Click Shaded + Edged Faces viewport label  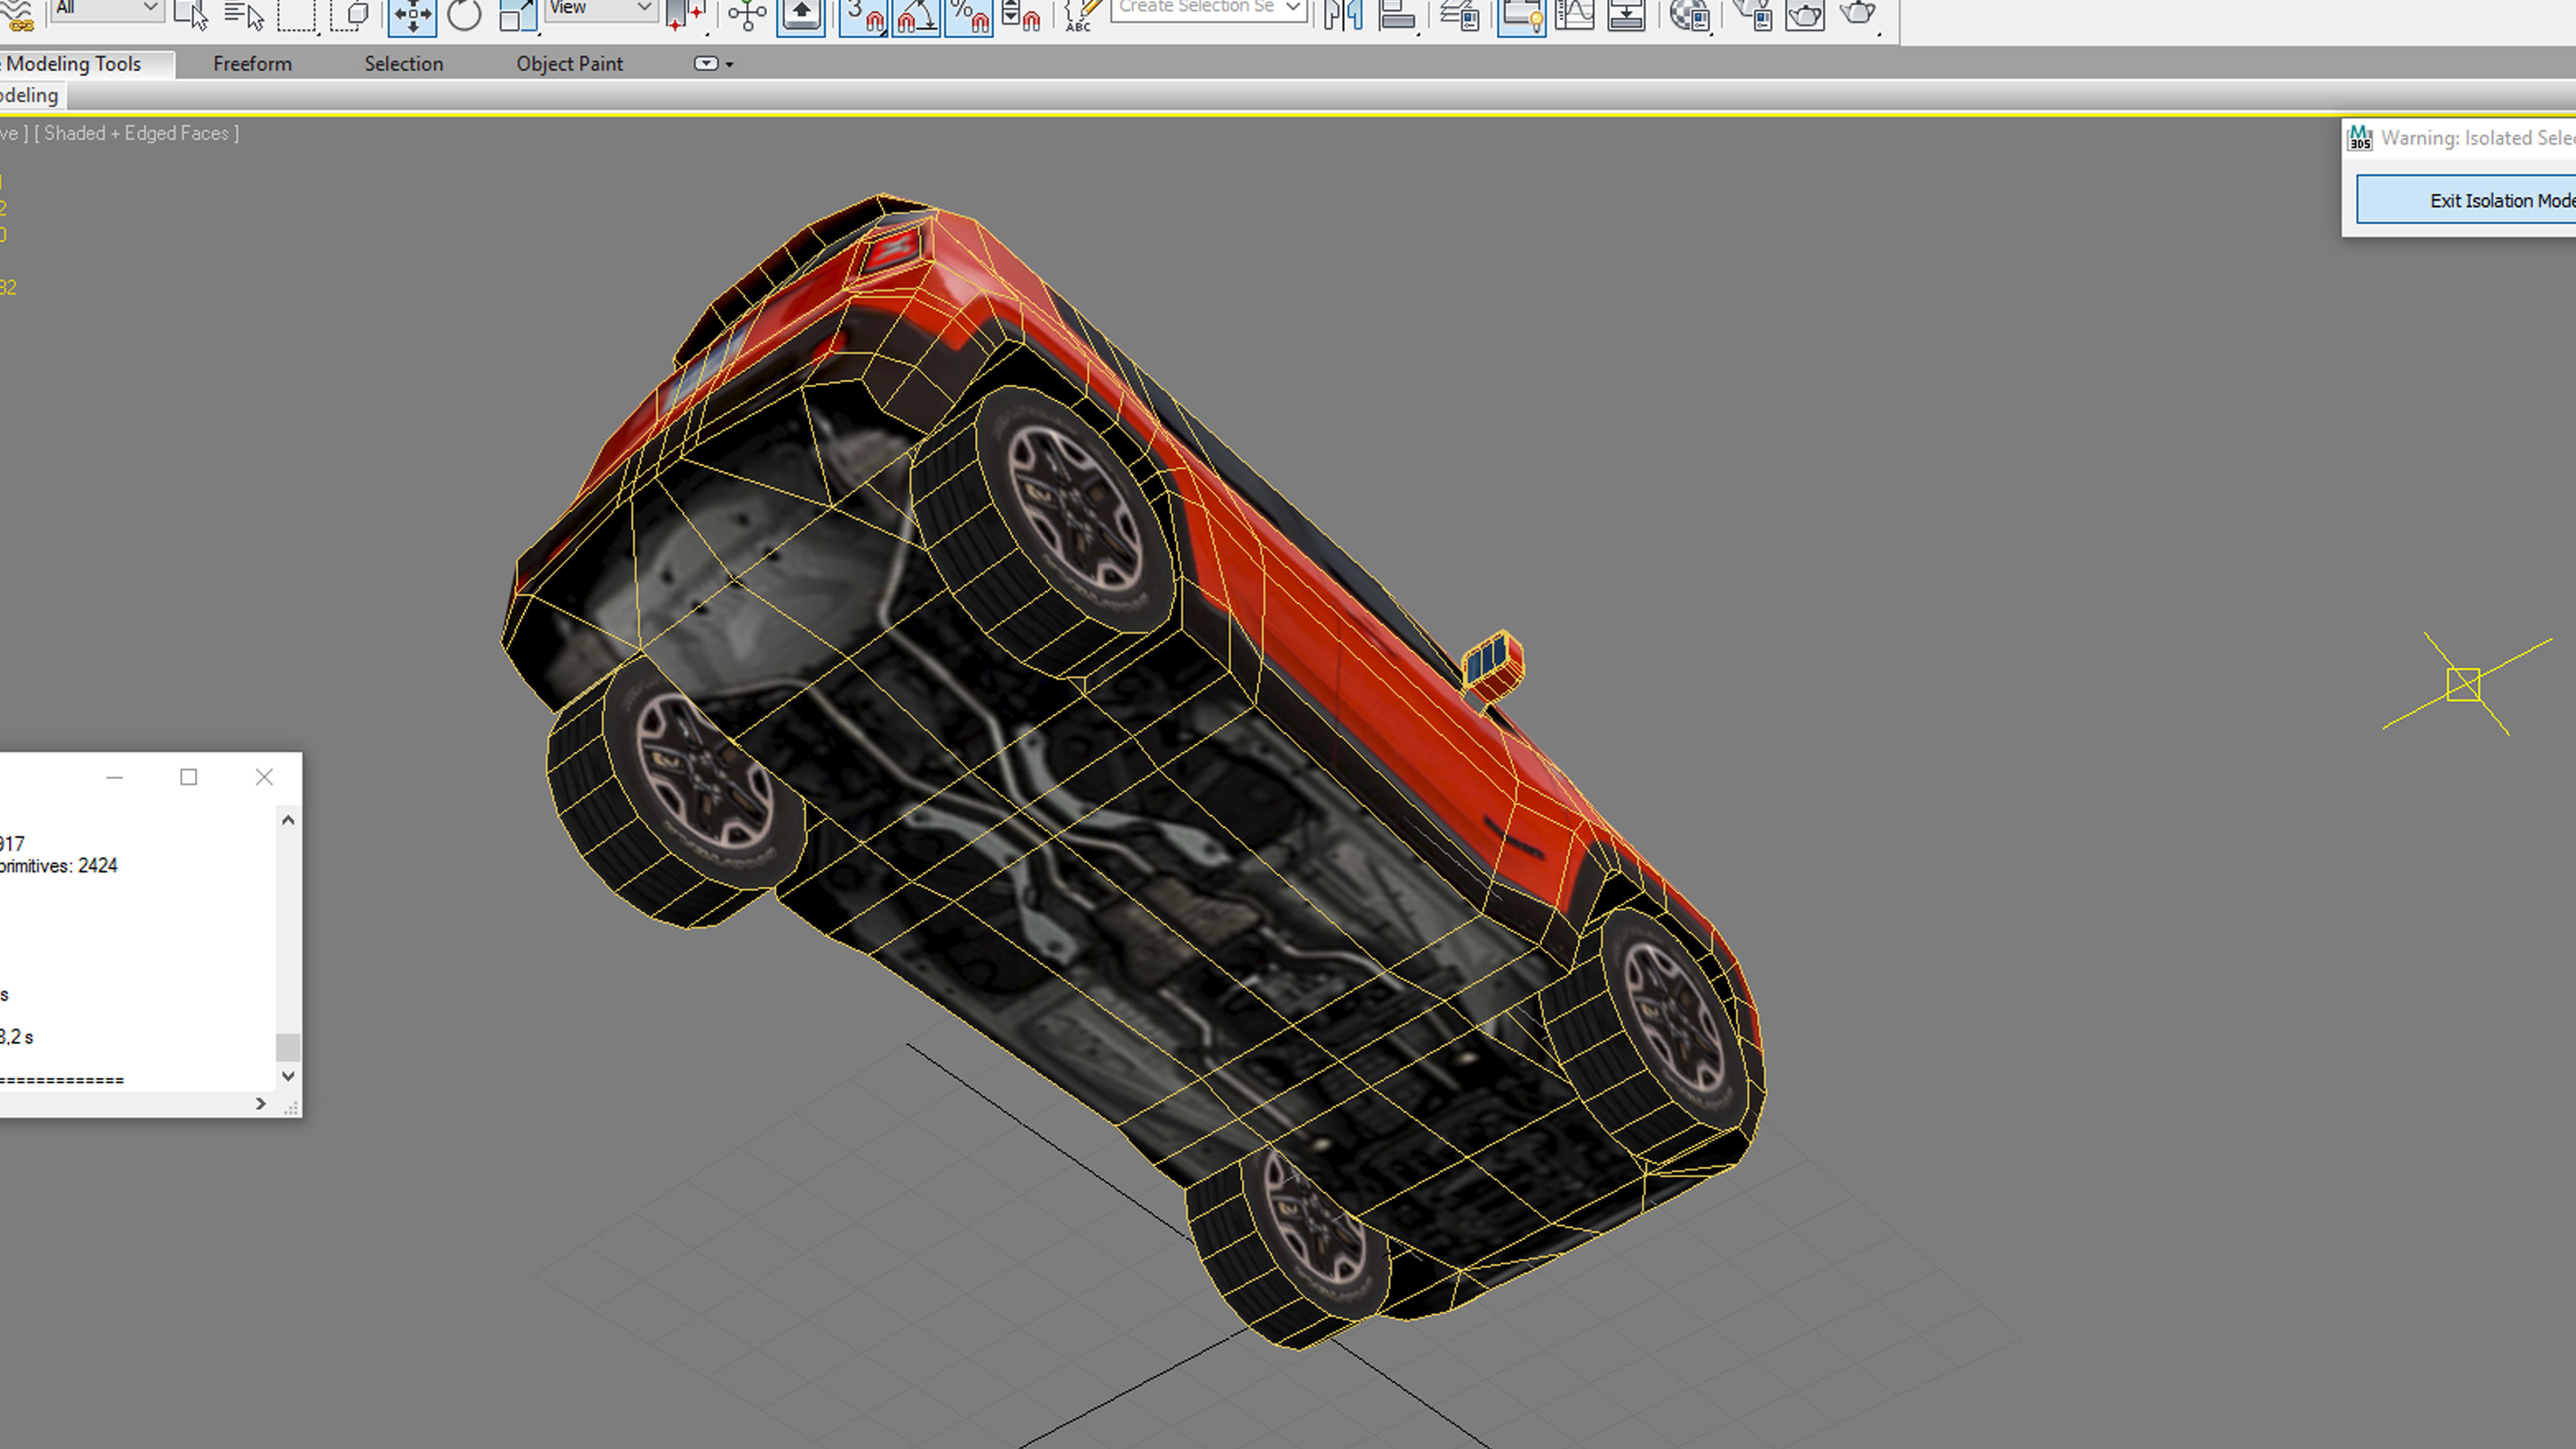tap(136, 133)
